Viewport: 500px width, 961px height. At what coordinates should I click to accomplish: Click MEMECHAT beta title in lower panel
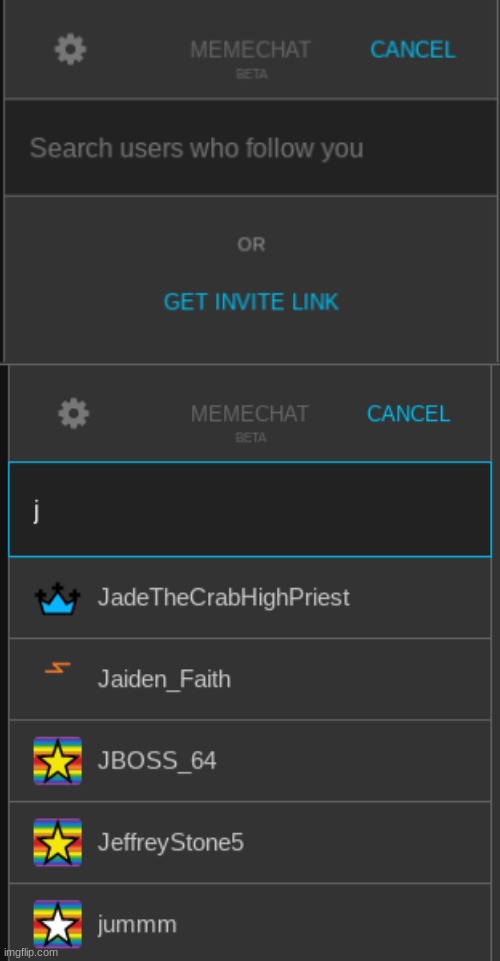250,421
